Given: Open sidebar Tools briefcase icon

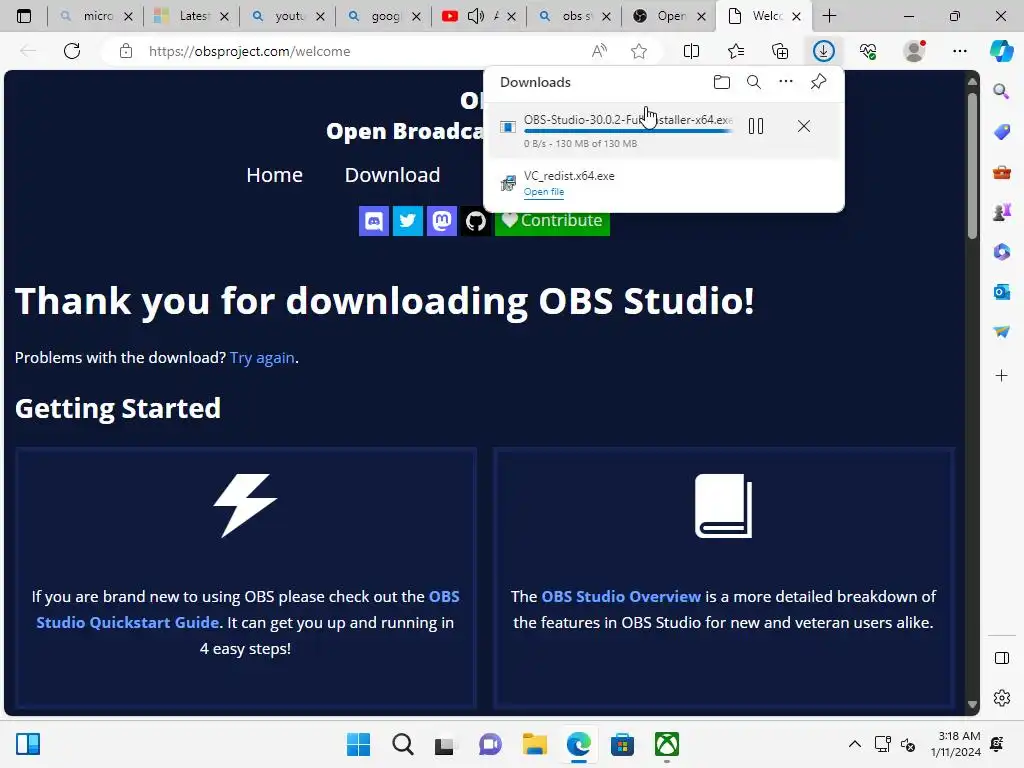Looking at the screenshot, I should click(1001, 172).
